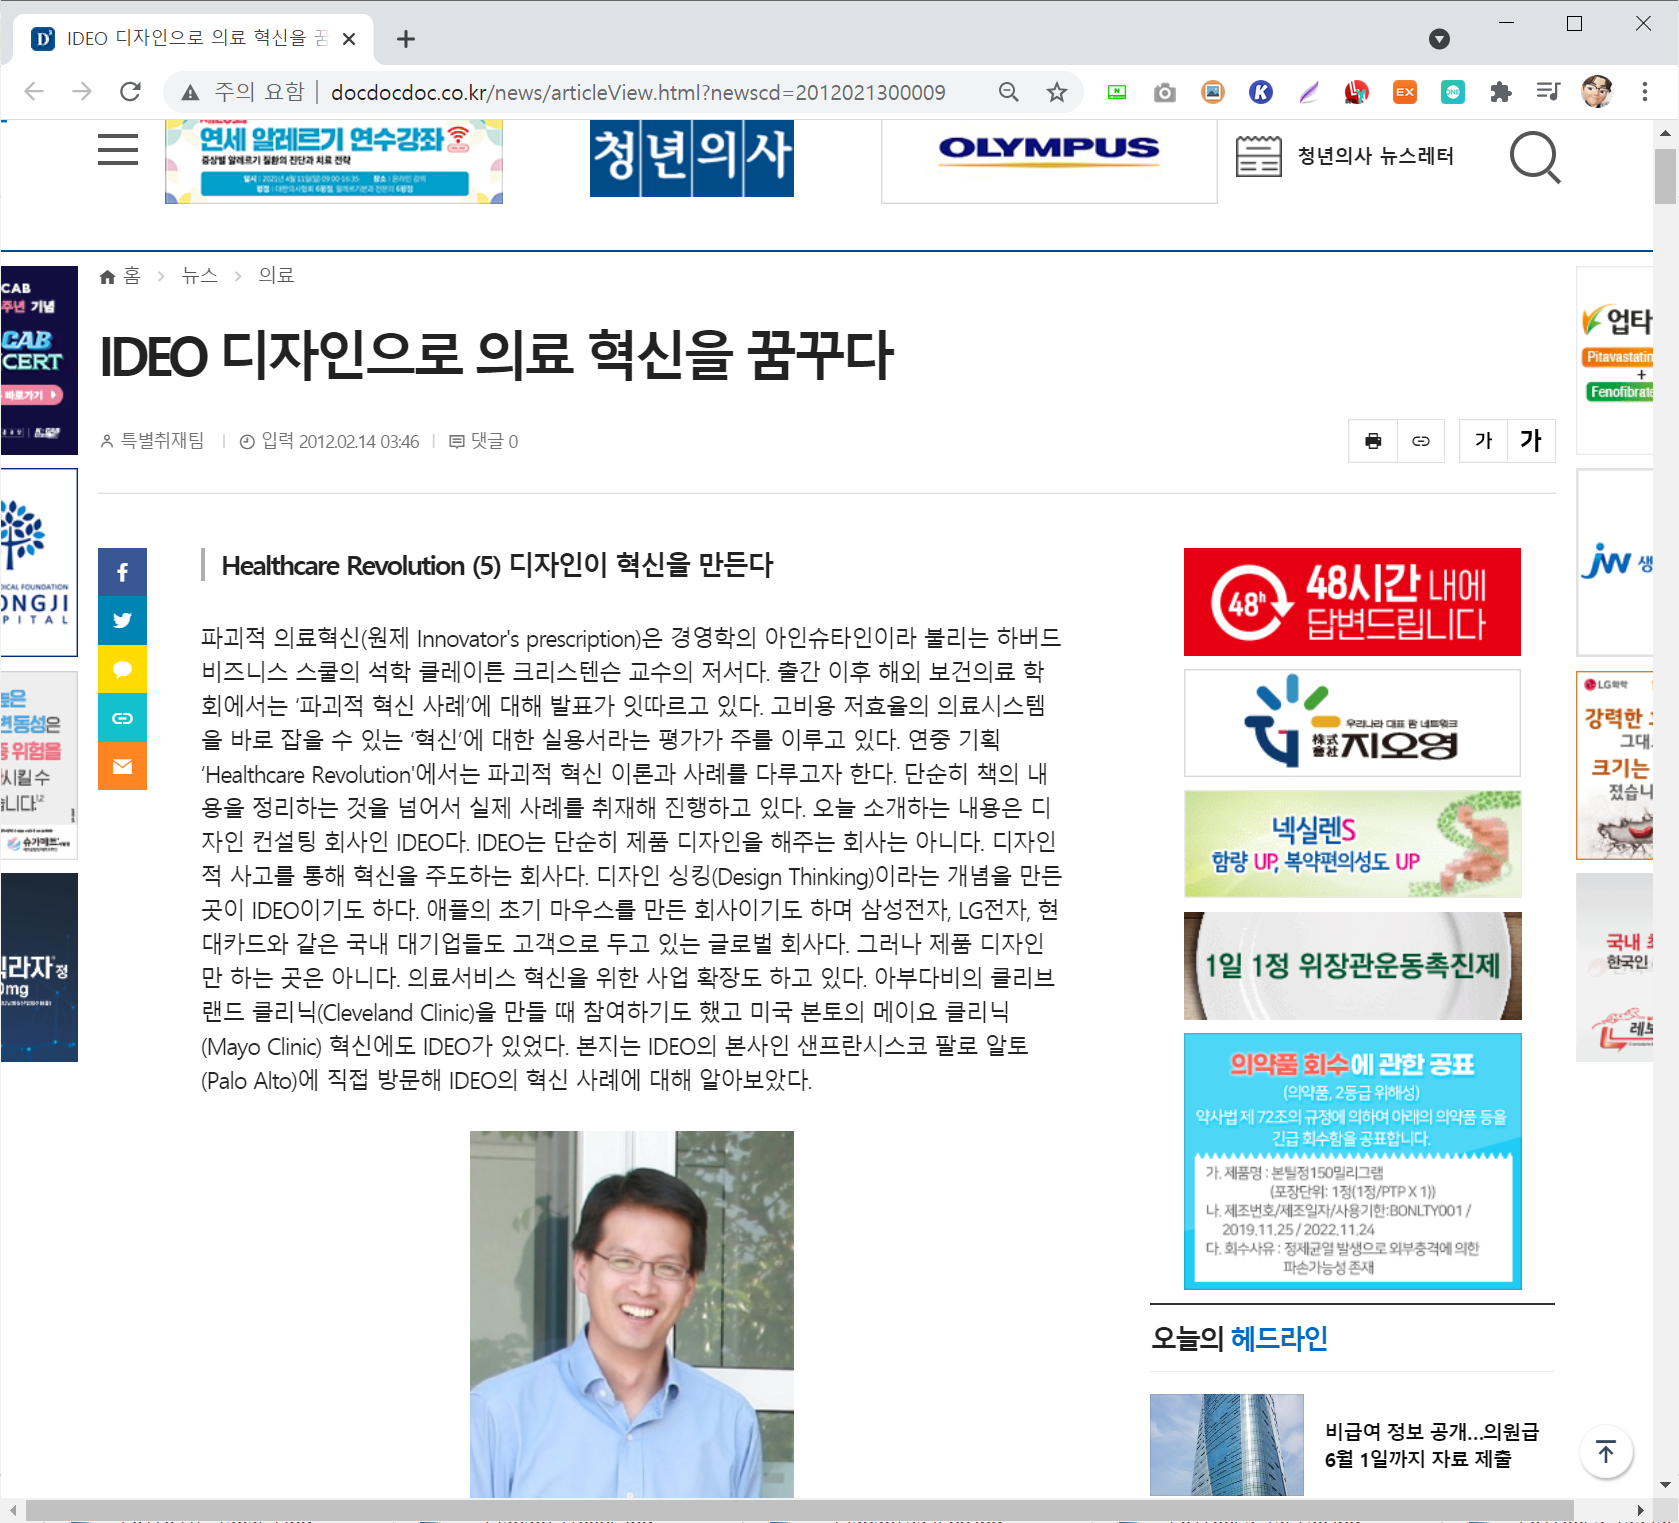Jump to comments via 댓글 0
Viewport: 1679px width, 1523px height.
(483, 441)
